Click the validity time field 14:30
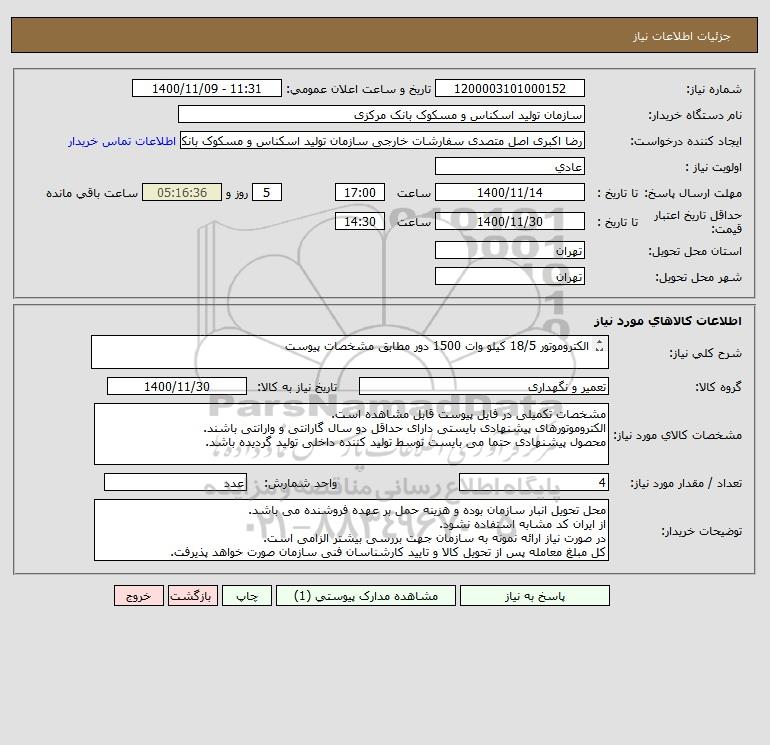 (x=360, y=221)
